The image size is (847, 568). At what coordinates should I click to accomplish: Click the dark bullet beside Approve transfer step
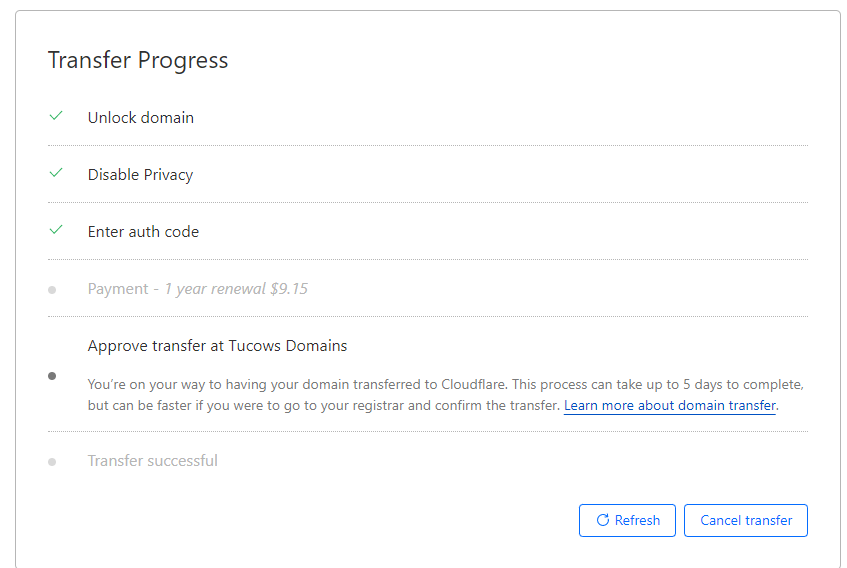tap(52, 376)
